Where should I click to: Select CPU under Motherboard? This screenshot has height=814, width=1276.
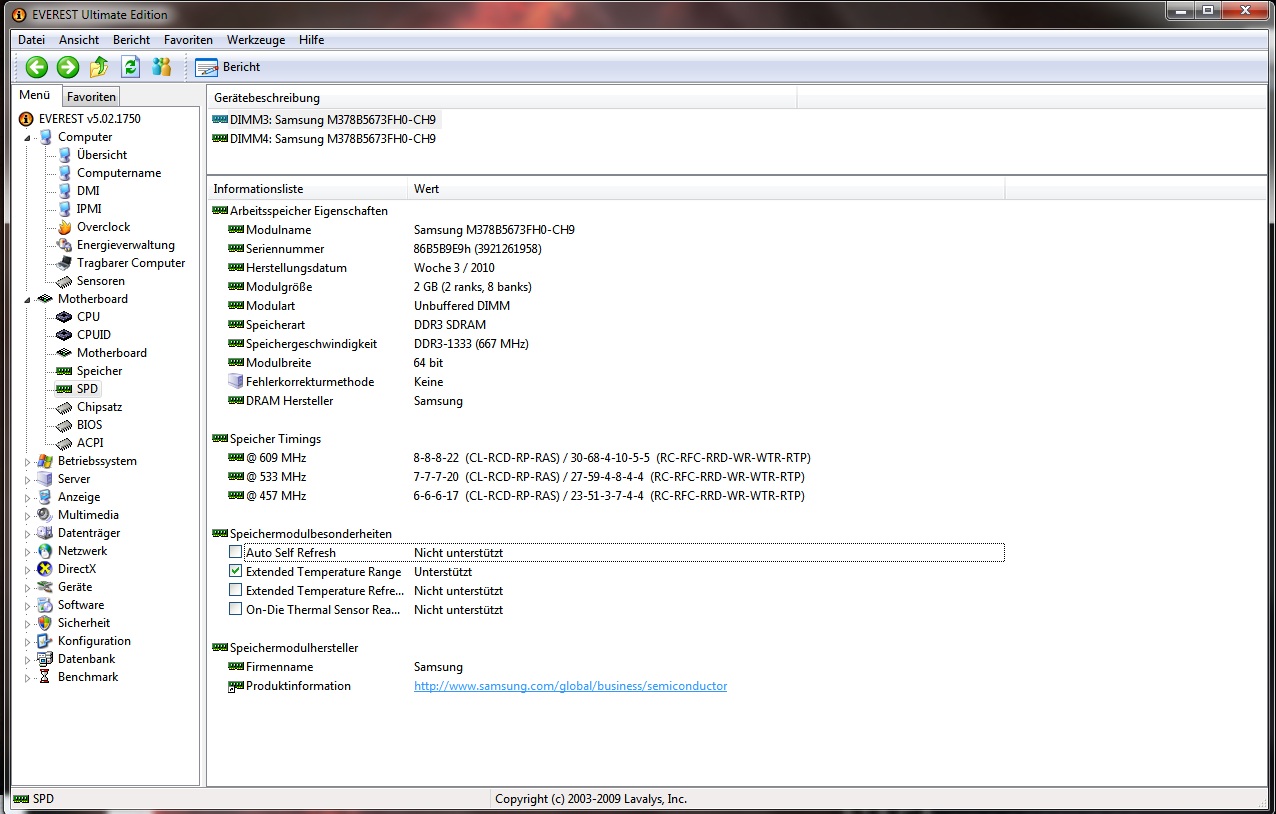tap(88, 317)
